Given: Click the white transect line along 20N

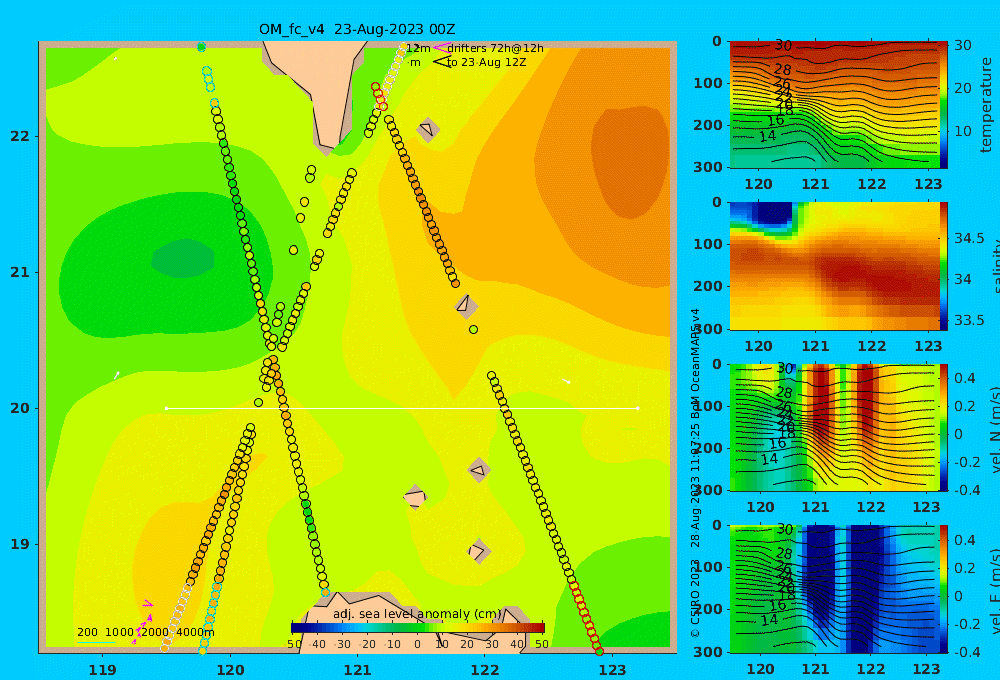Looking at the screenshot, I should (402, 408).
